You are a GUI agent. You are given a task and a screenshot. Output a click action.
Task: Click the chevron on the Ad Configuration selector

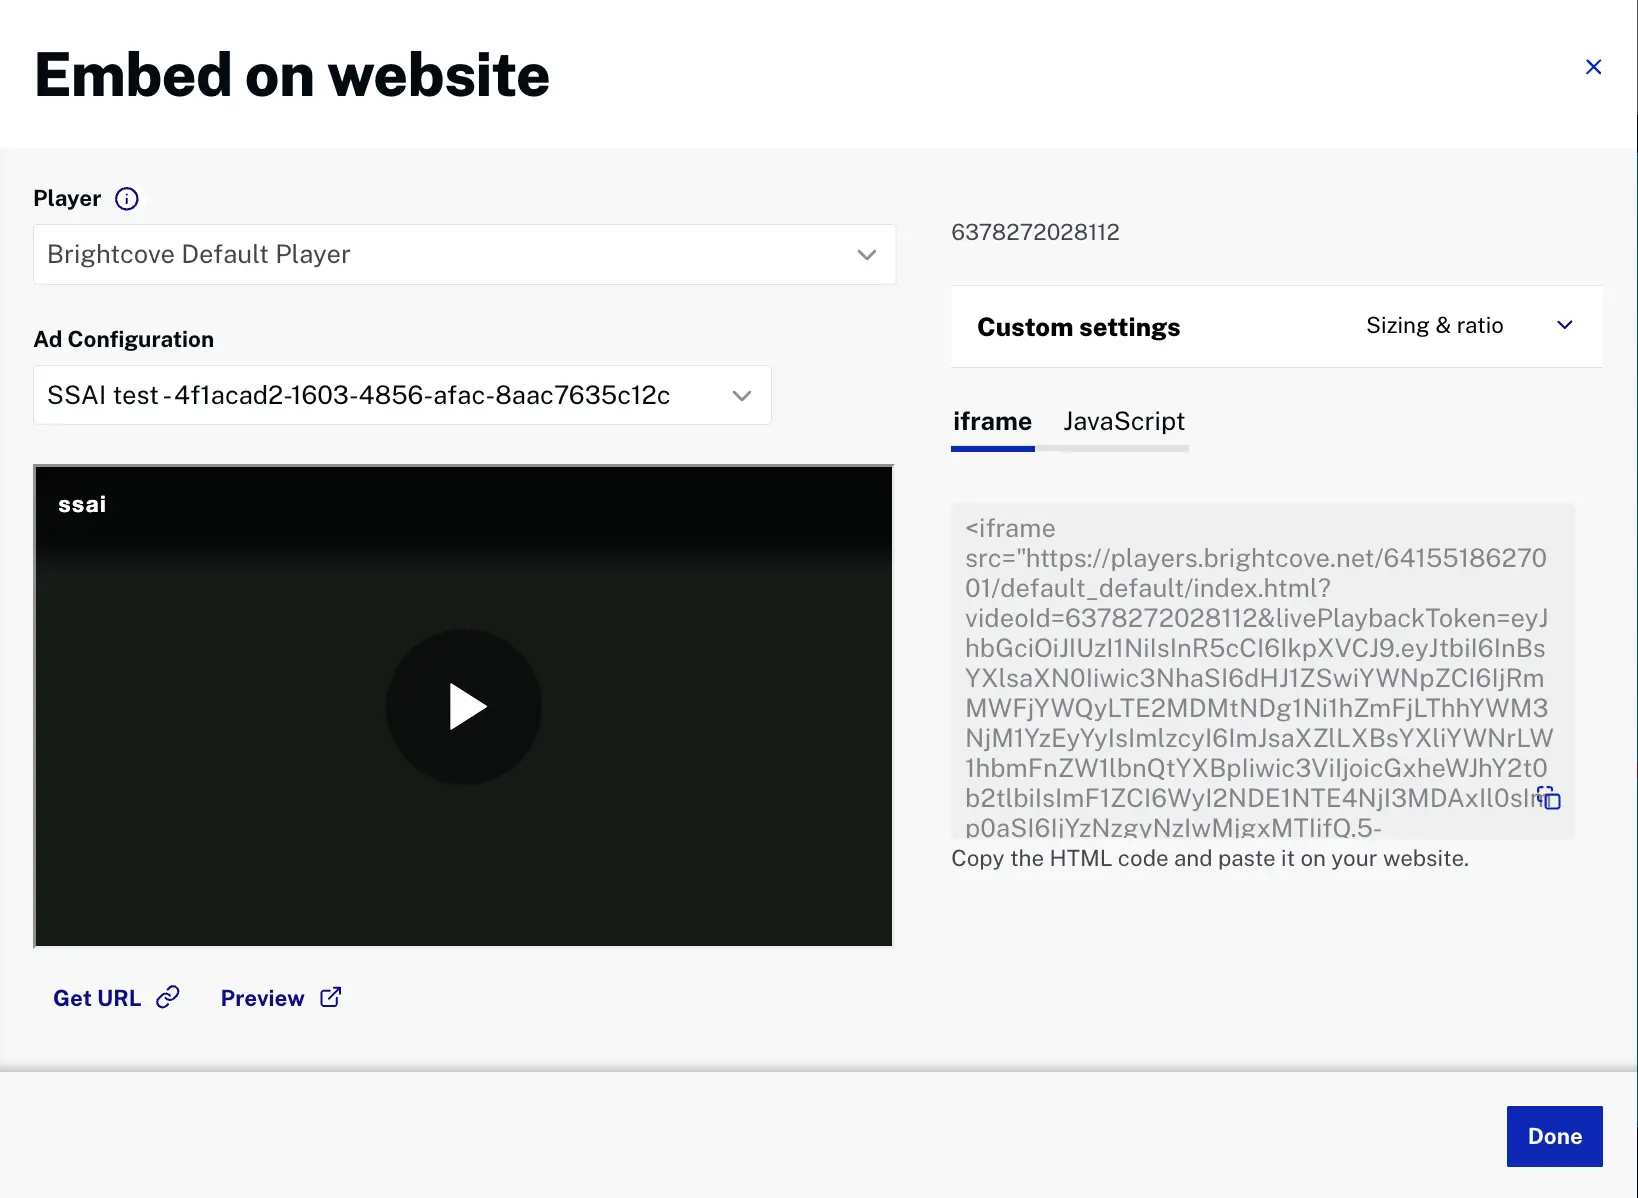point(741,395)
